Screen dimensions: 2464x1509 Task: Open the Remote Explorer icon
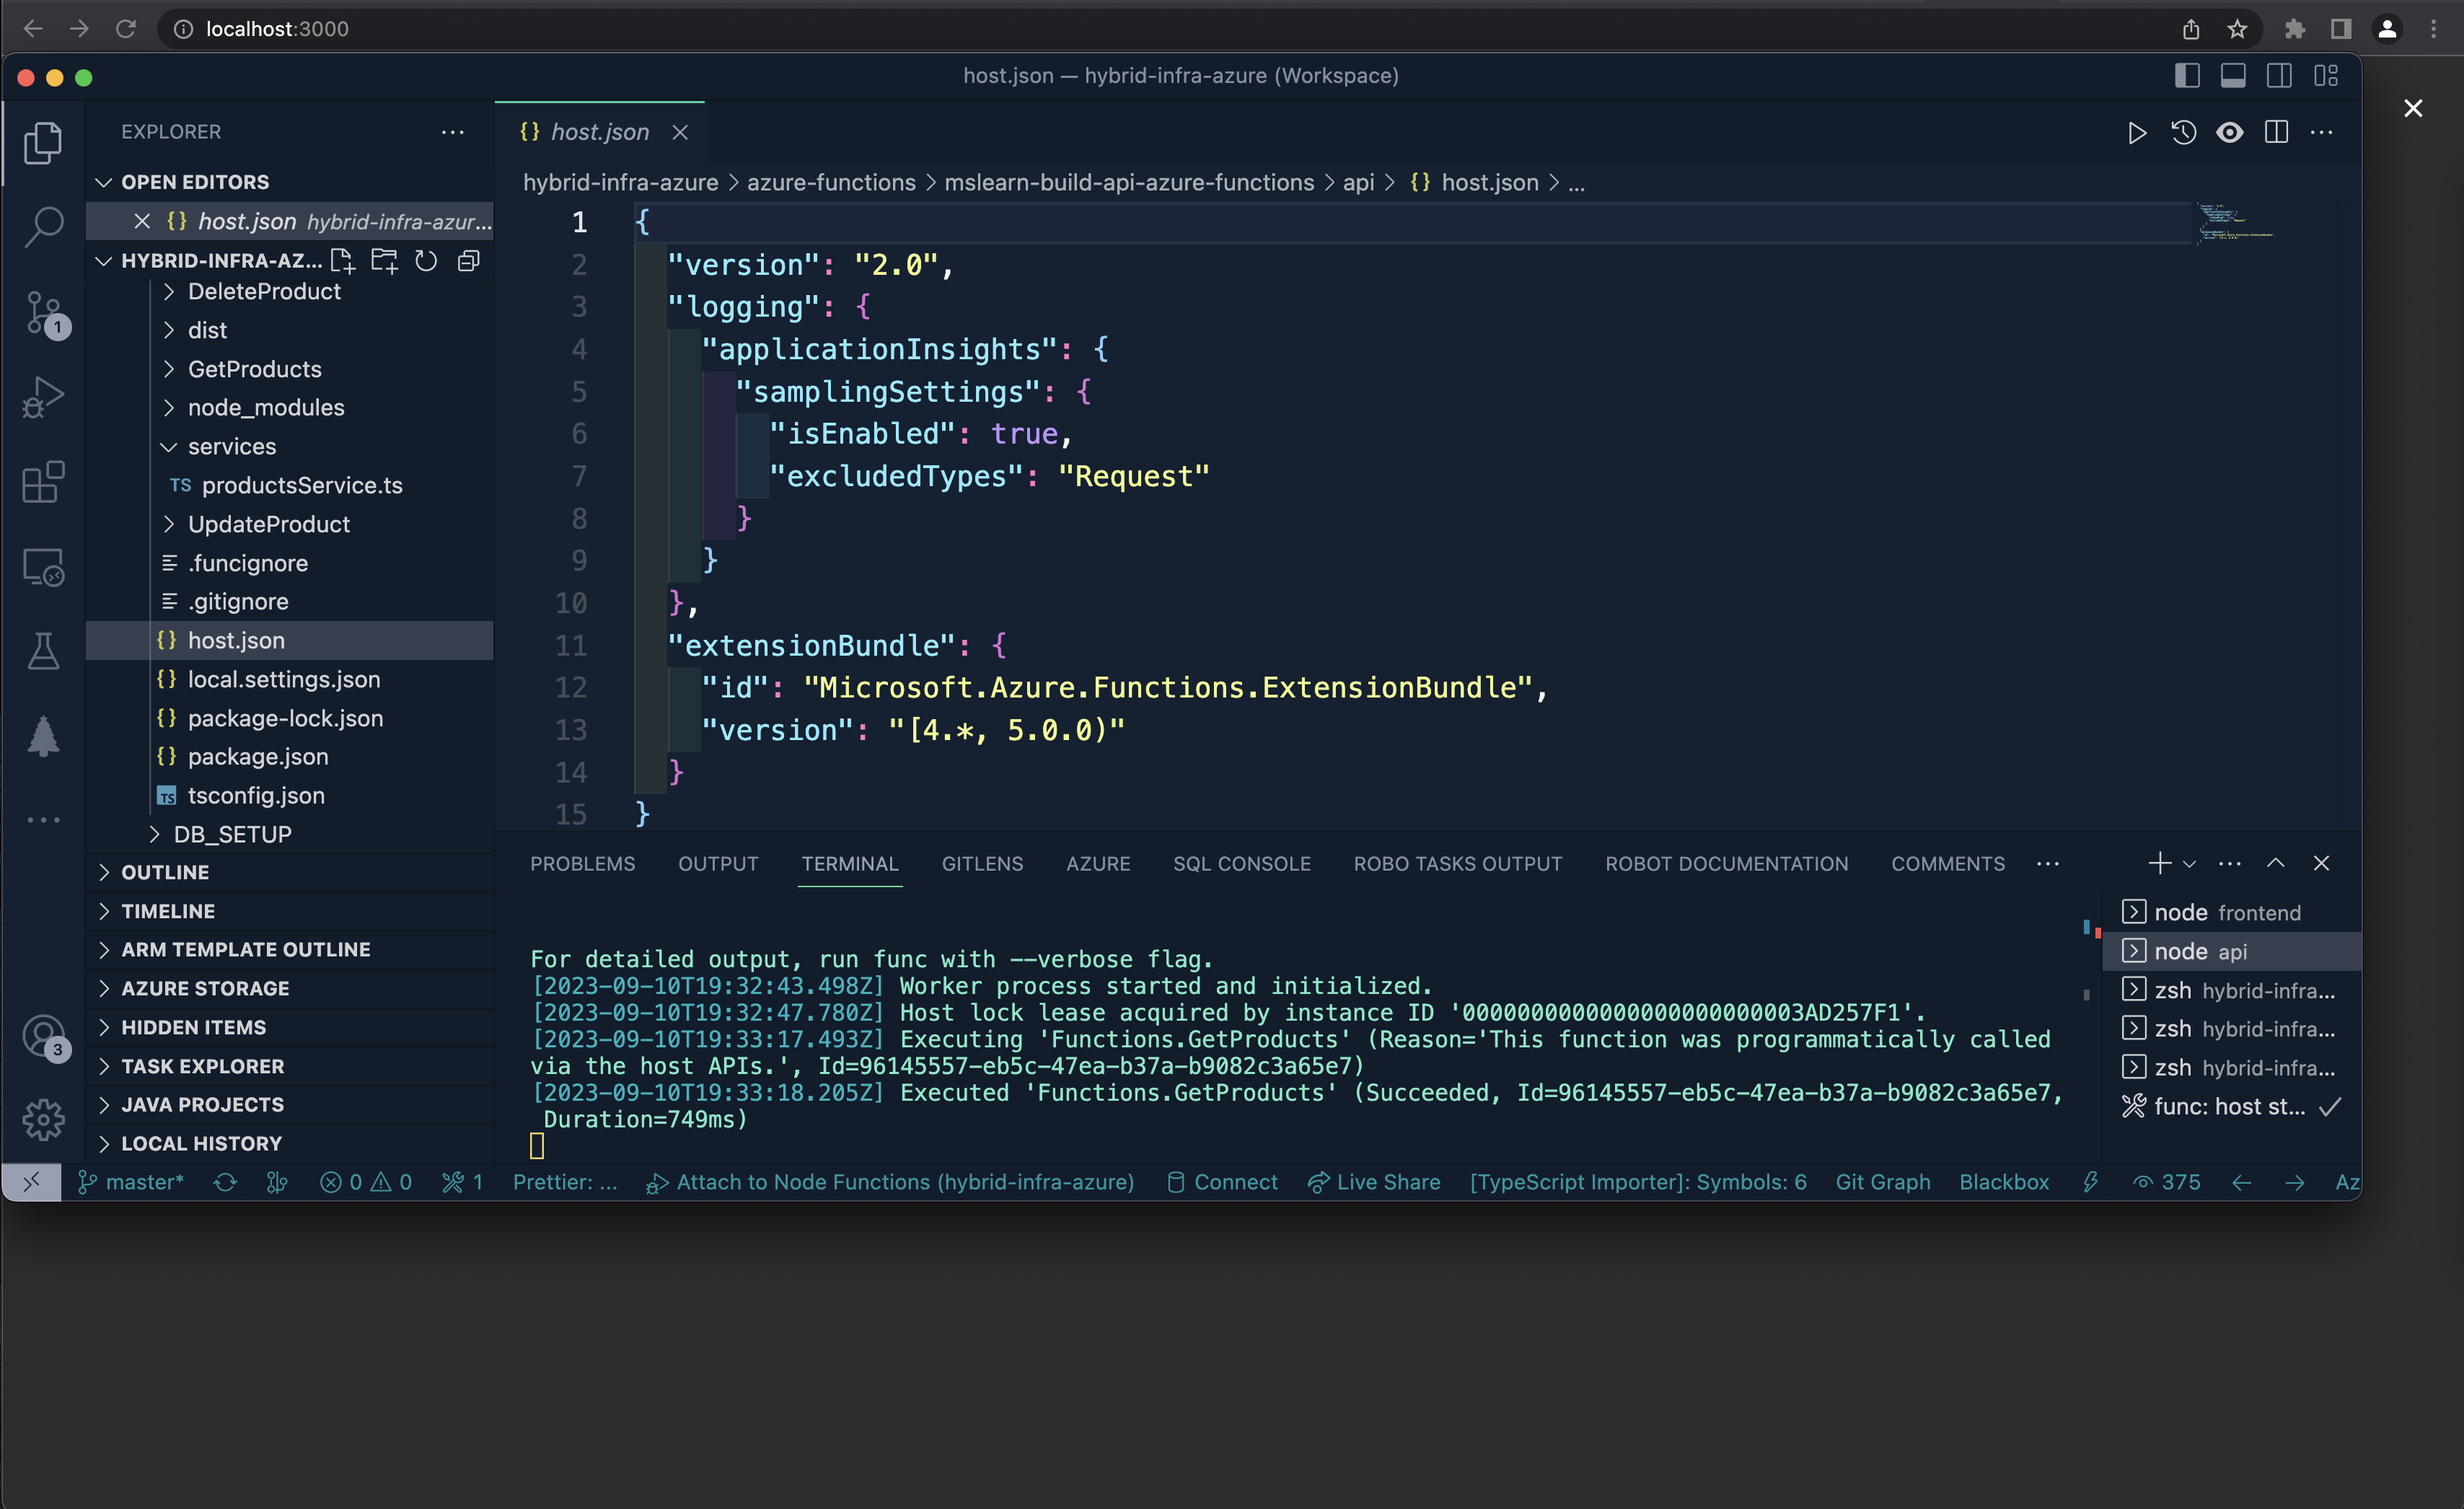coord(44,567)
